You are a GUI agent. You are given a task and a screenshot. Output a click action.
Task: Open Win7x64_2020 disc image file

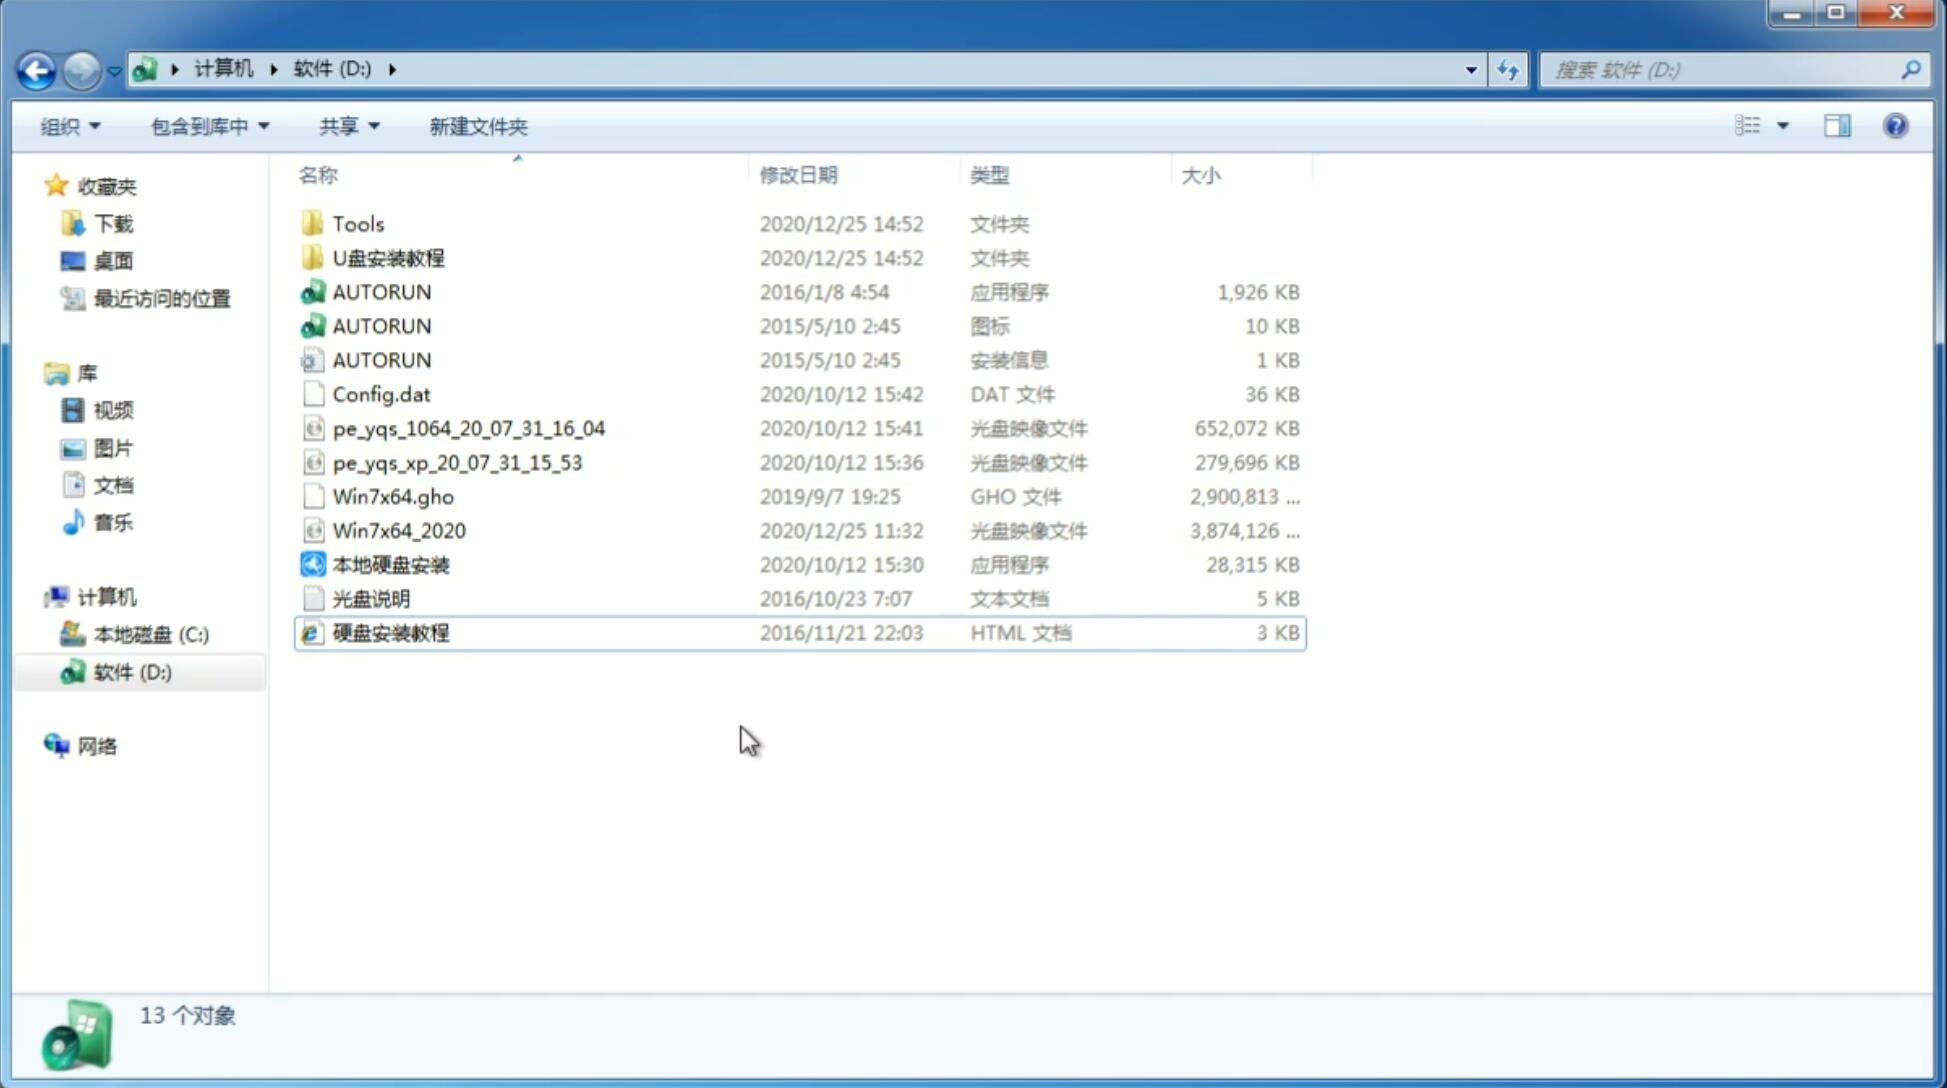point(398,531)
